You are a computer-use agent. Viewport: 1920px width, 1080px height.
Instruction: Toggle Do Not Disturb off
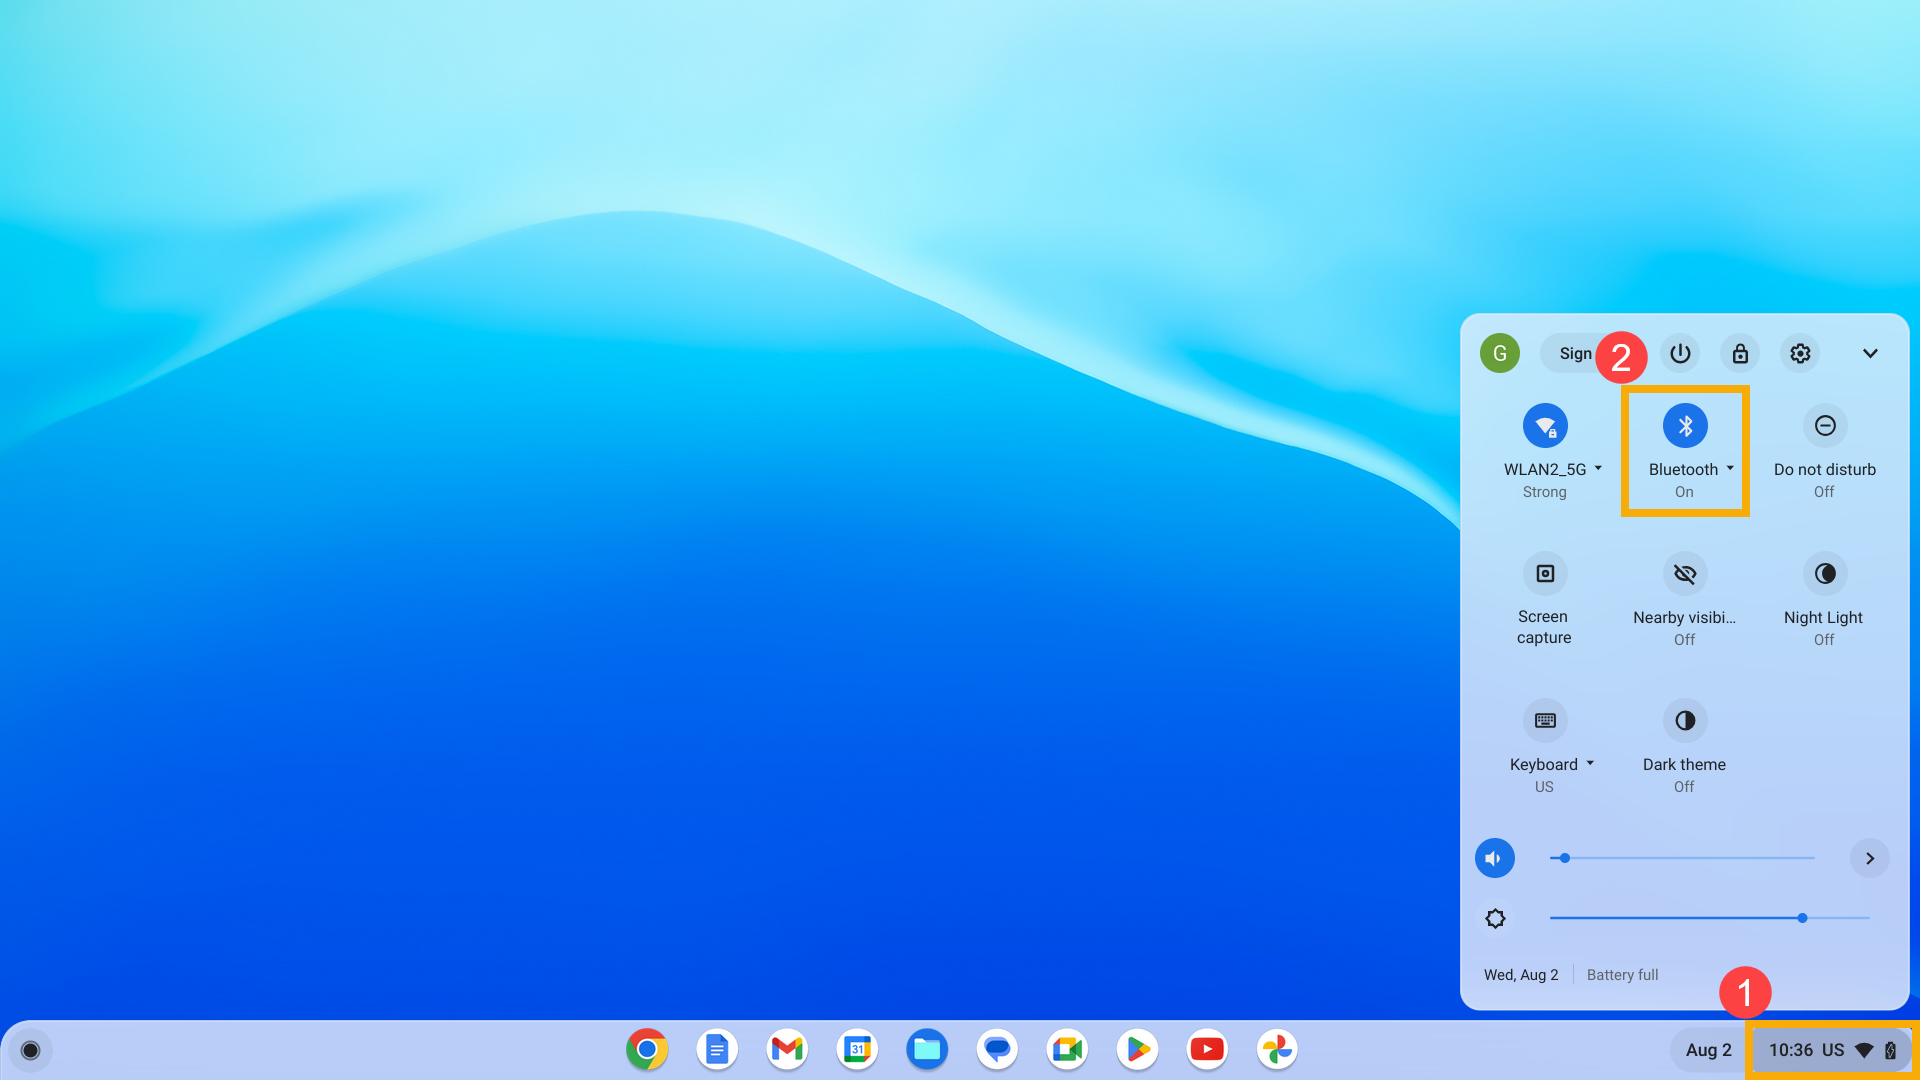coord(1824,425)
